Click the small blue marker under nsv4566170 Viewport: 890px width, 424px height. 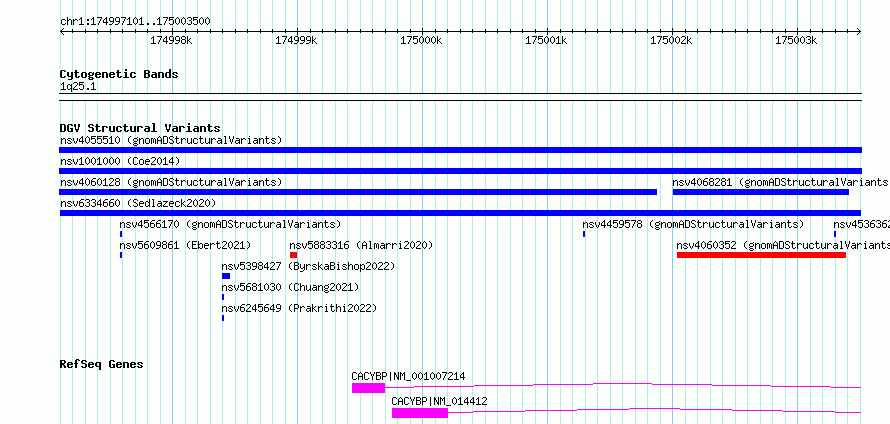coord(121,234)
